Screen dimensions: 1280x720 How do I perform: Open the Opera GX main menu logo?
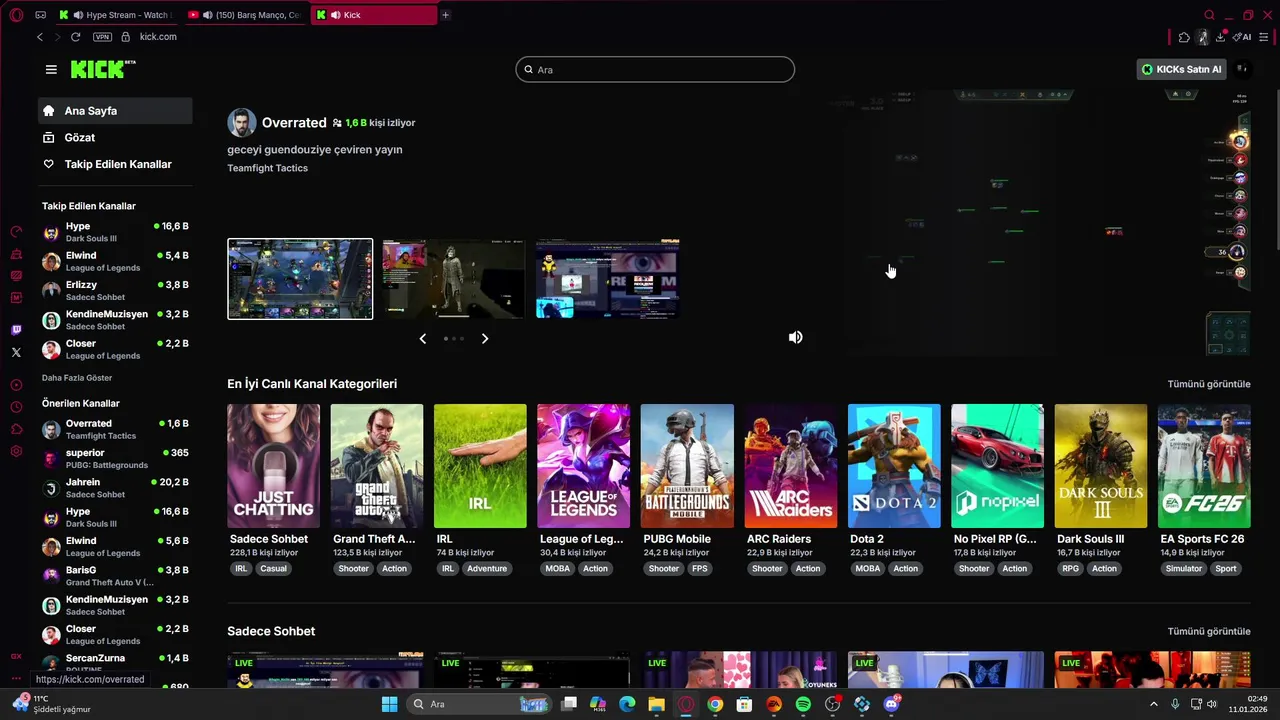pyautogui.click(x=16, y=15)
